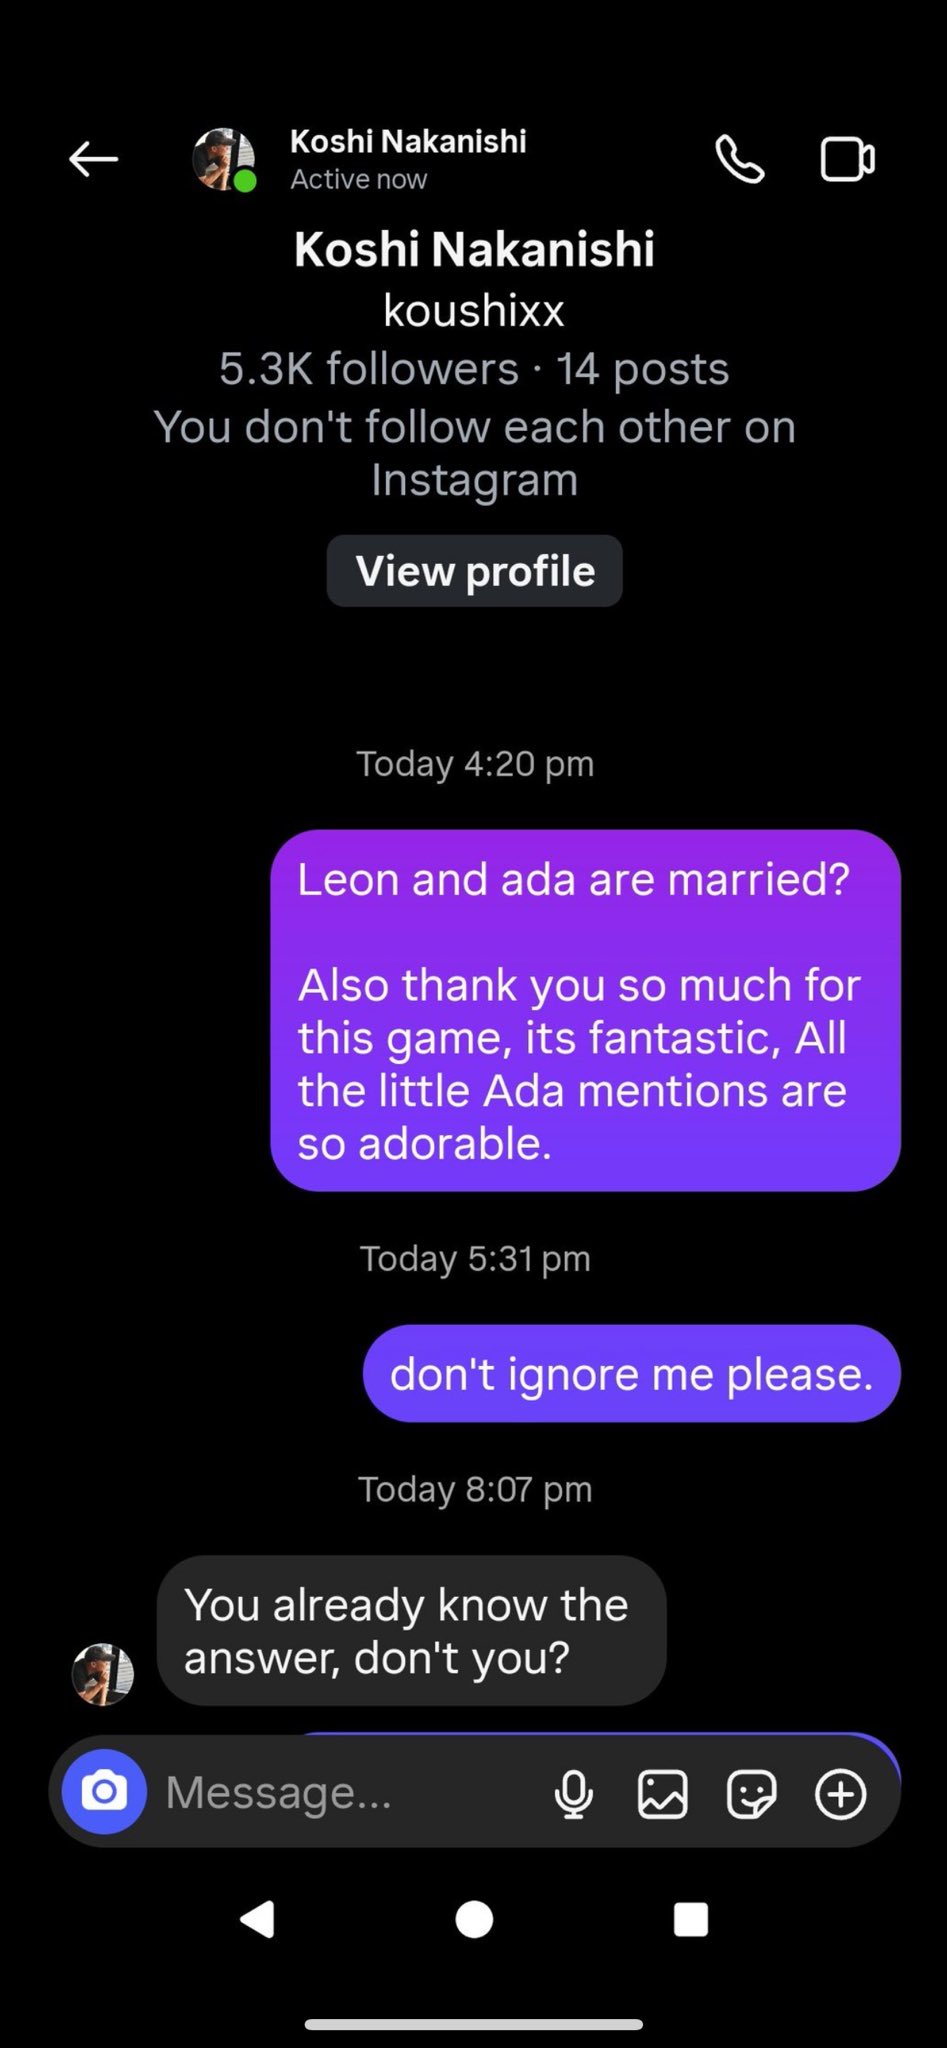This screenshot has height=2048, width=947.
Task: Open Koshi Nakanishi header name
Action: click(x=408, y=142)
